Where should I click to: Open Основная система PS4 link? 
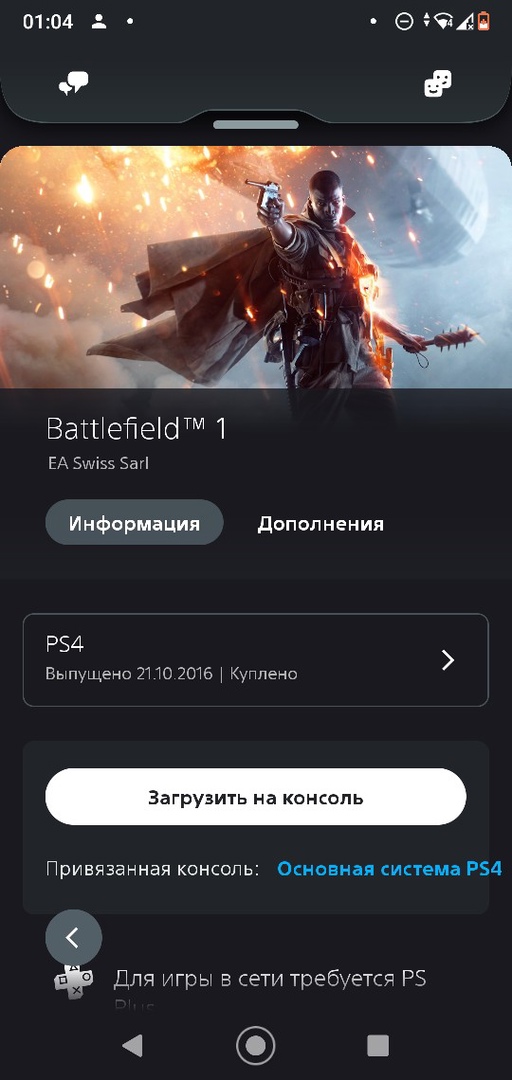pos(389,869)
